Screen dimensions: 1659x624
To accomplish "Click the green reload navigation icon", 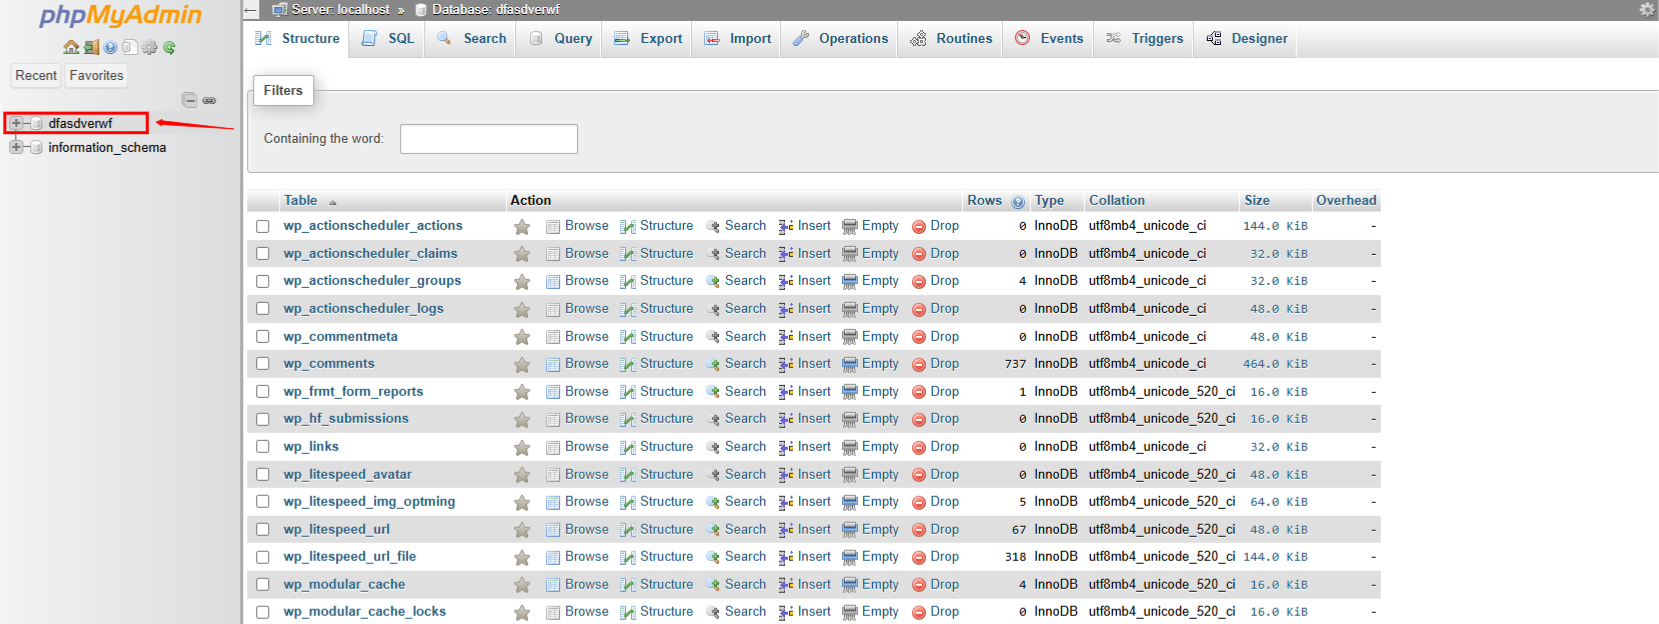I will click(x=169, y=47).
